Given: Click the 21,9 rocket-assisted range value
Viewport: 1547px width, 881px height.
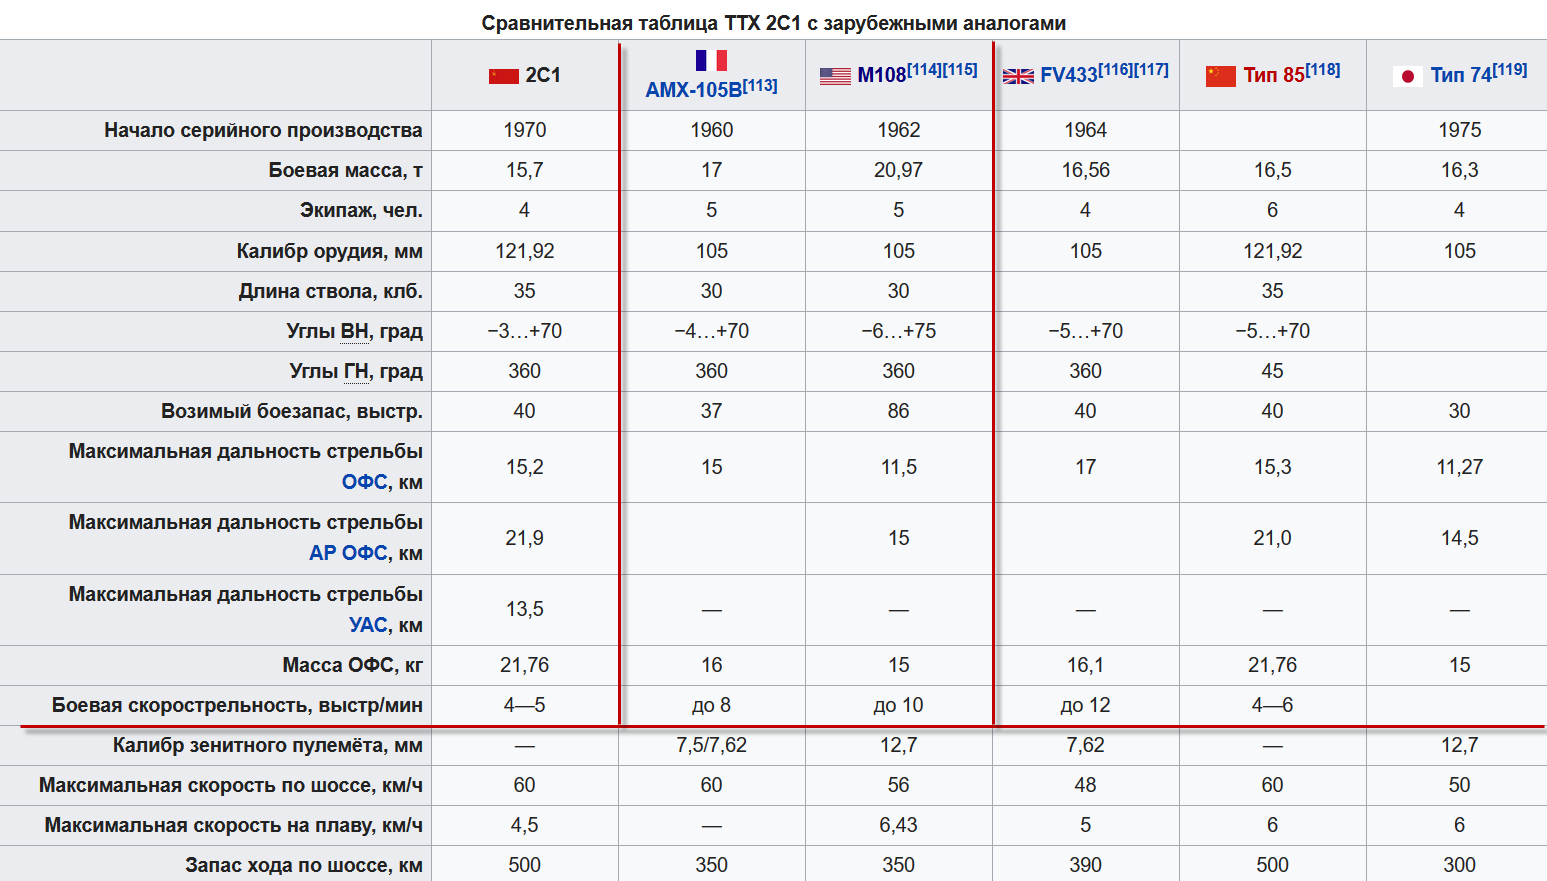Looking at the screenshot, I should point(525,538).
